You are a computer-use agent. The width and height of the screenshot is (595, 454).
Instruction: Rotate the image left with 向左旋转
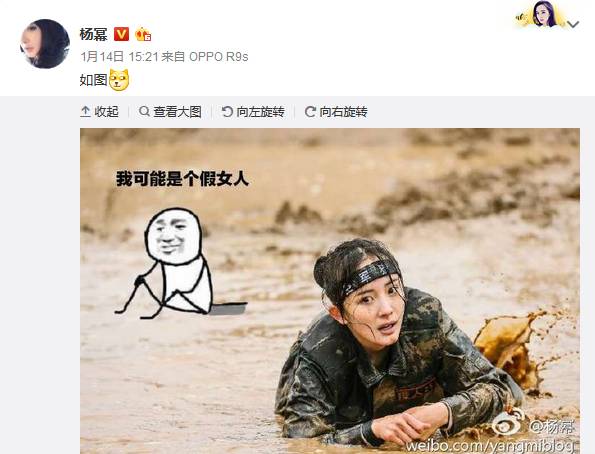[x=253, y=112]
